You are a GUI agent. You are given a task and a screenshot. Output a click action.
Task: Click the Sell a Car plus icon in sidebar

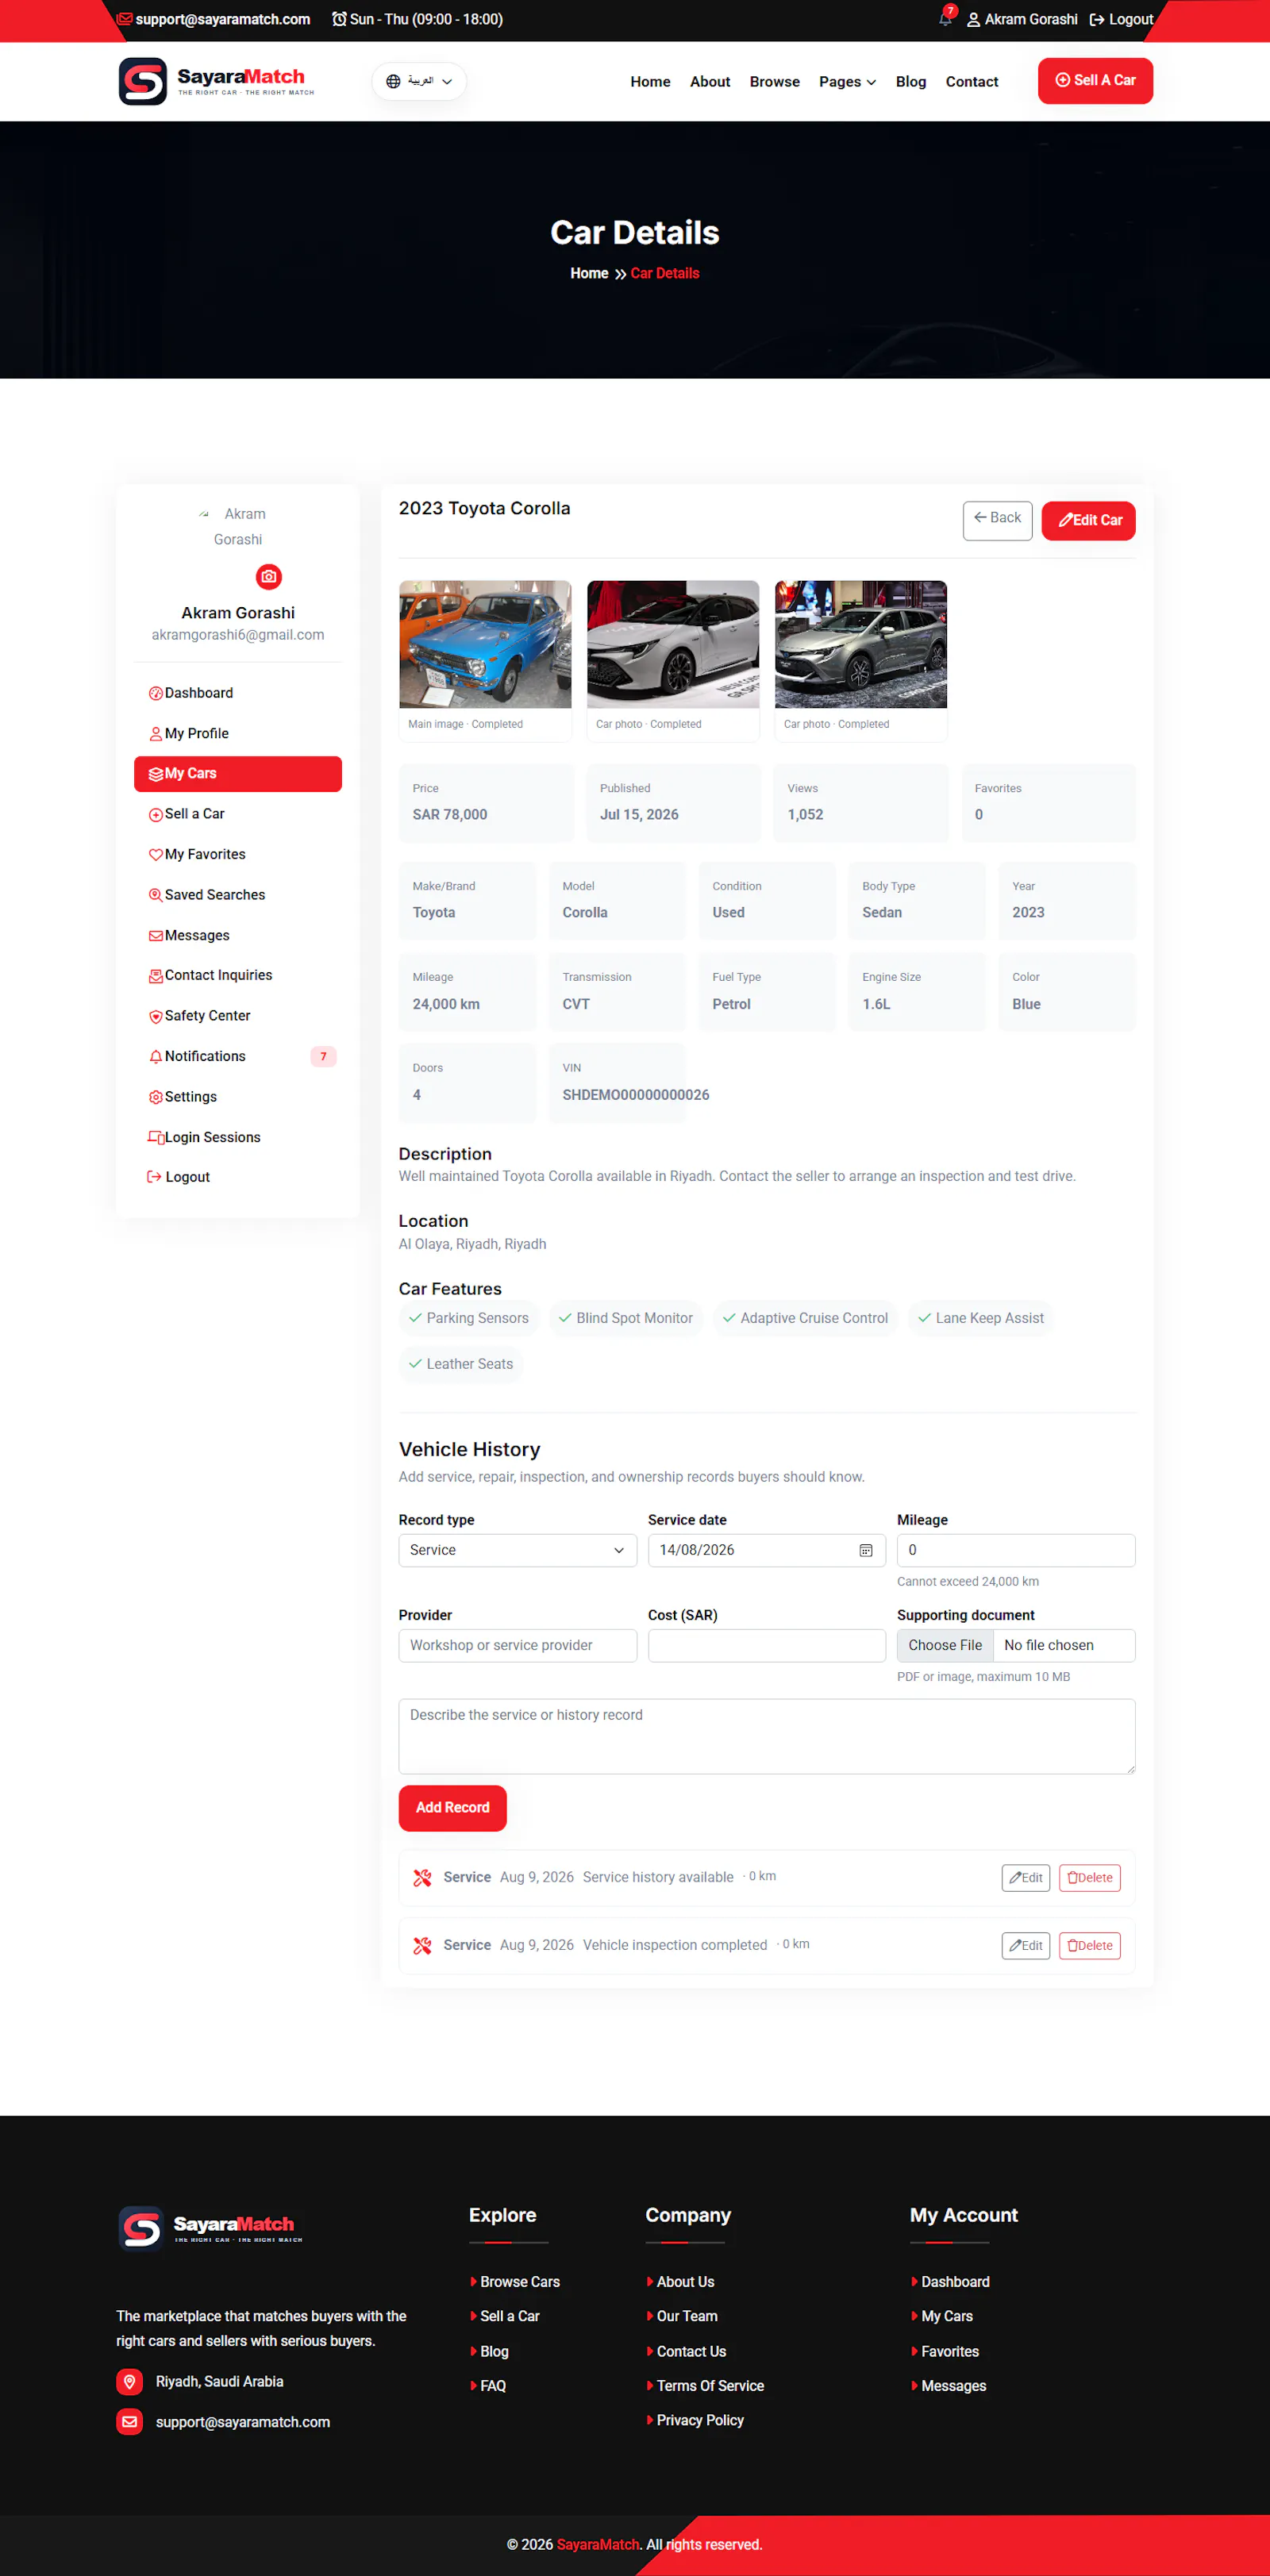coord(155,815)
